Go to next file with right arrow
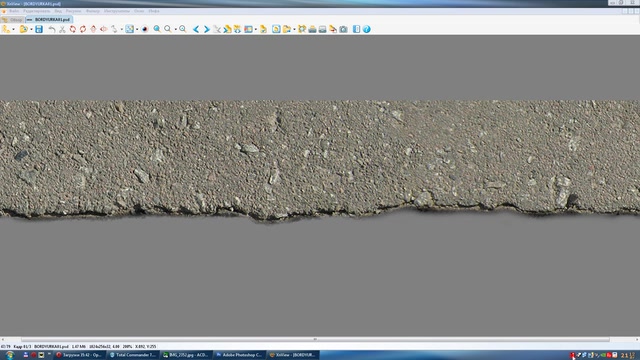The image size is (640, 360). click(207, 29)
